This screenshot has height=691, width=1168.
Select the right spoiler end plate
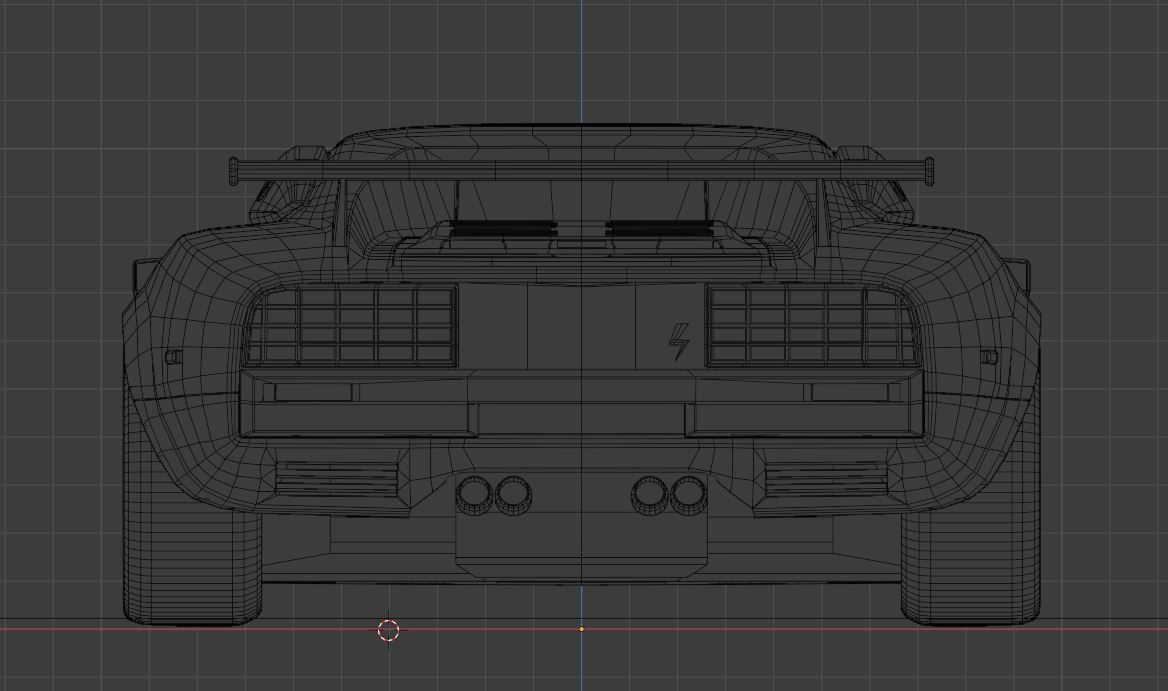(929, 171)
